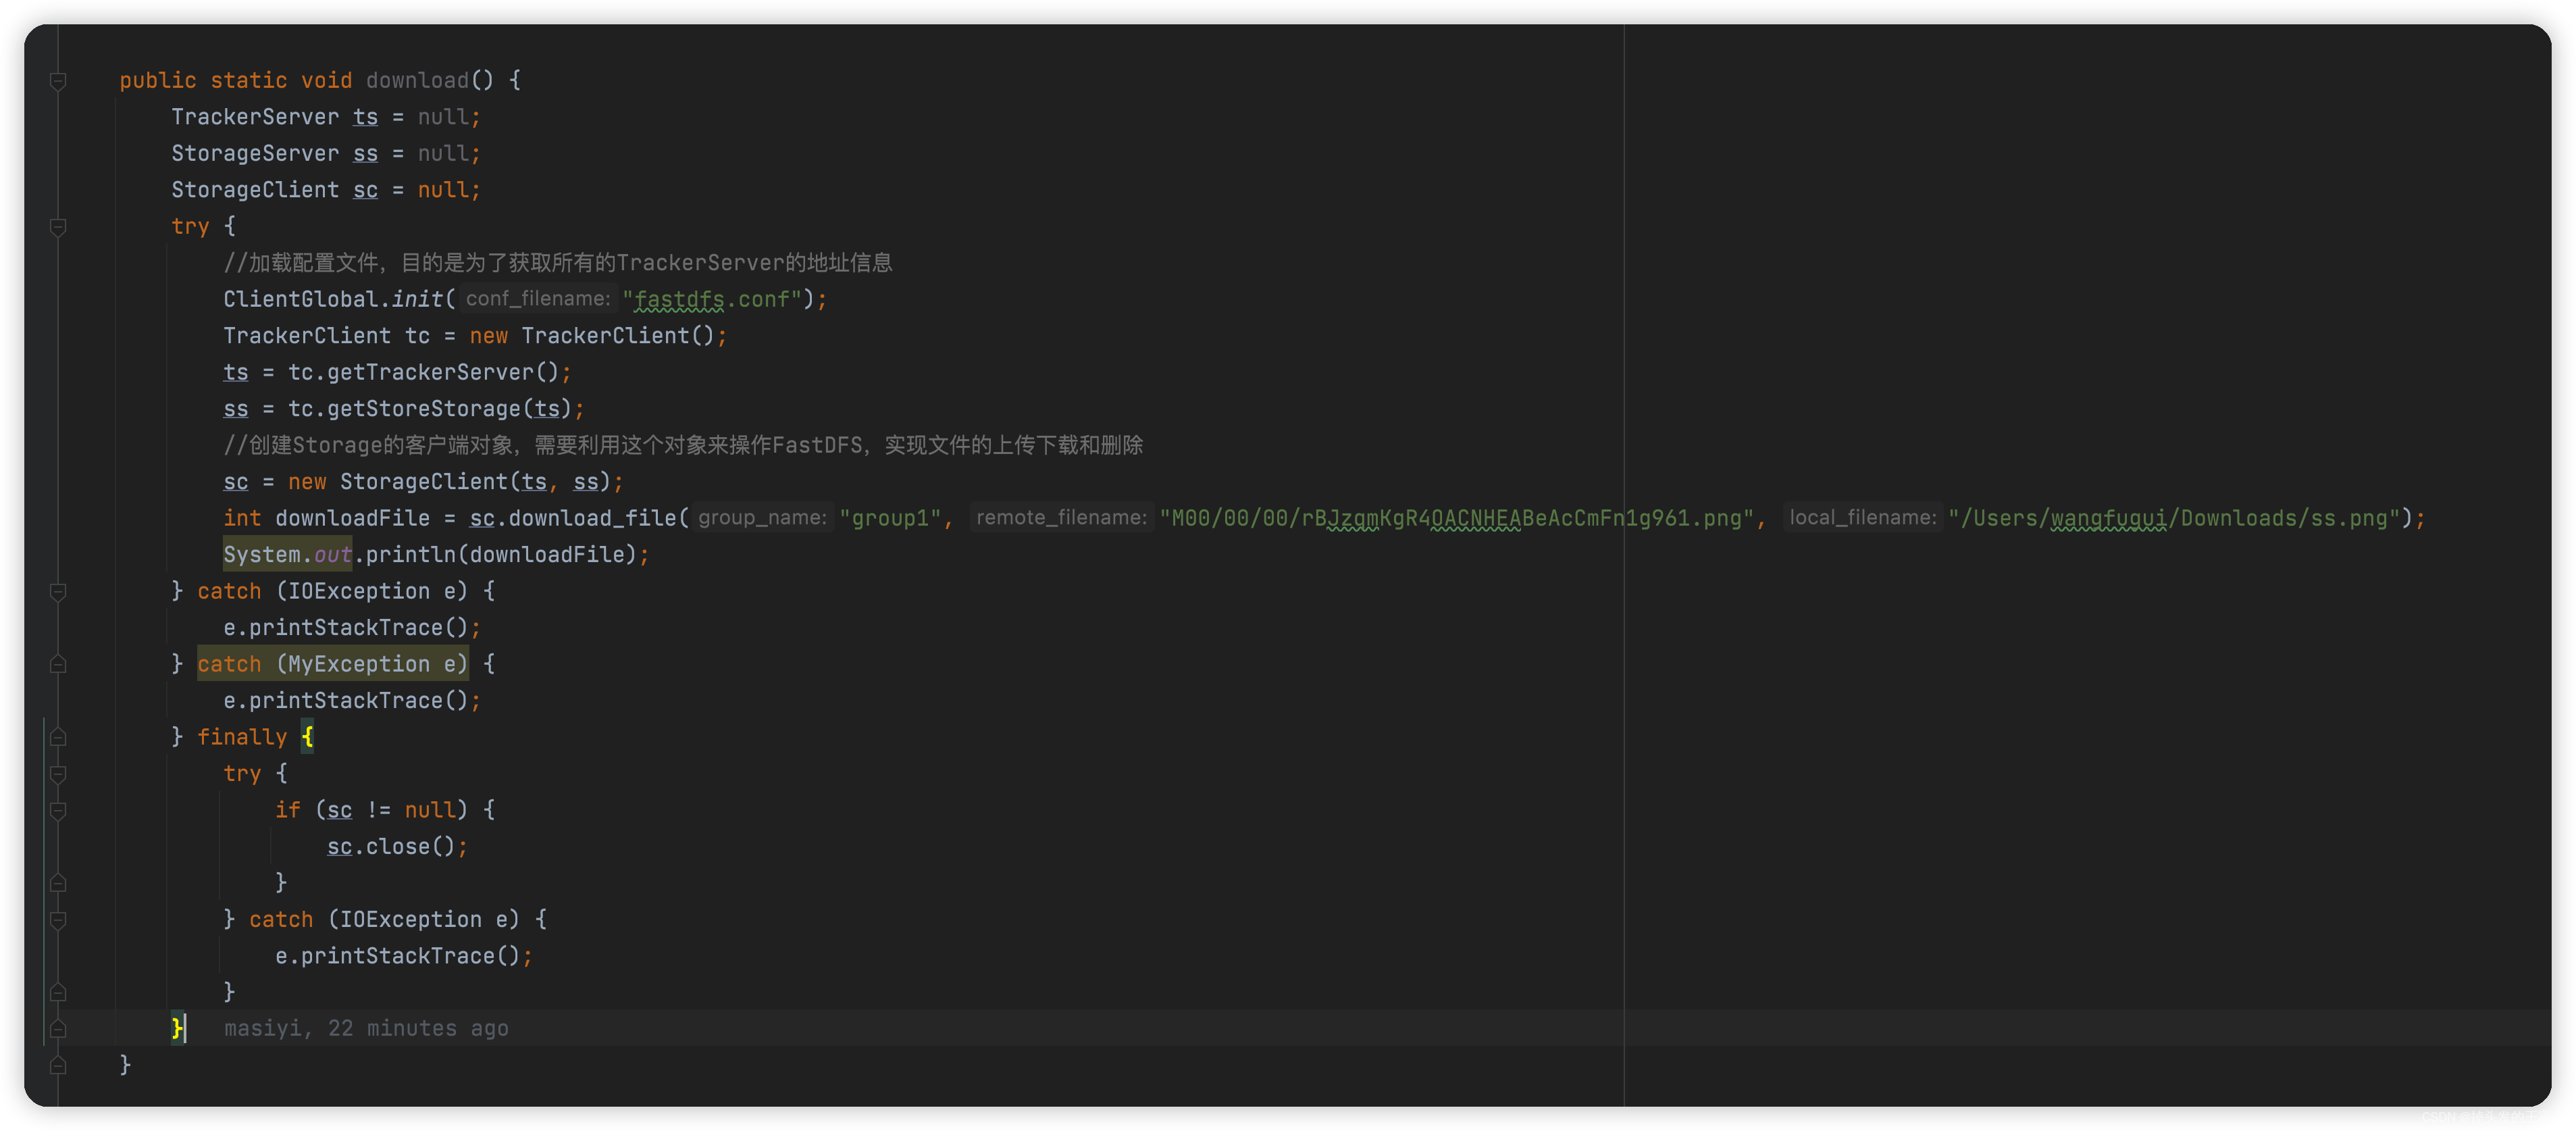2576x1131 pixels.
Task: Click the group_name parameter hint
Action: click(762, 518)
